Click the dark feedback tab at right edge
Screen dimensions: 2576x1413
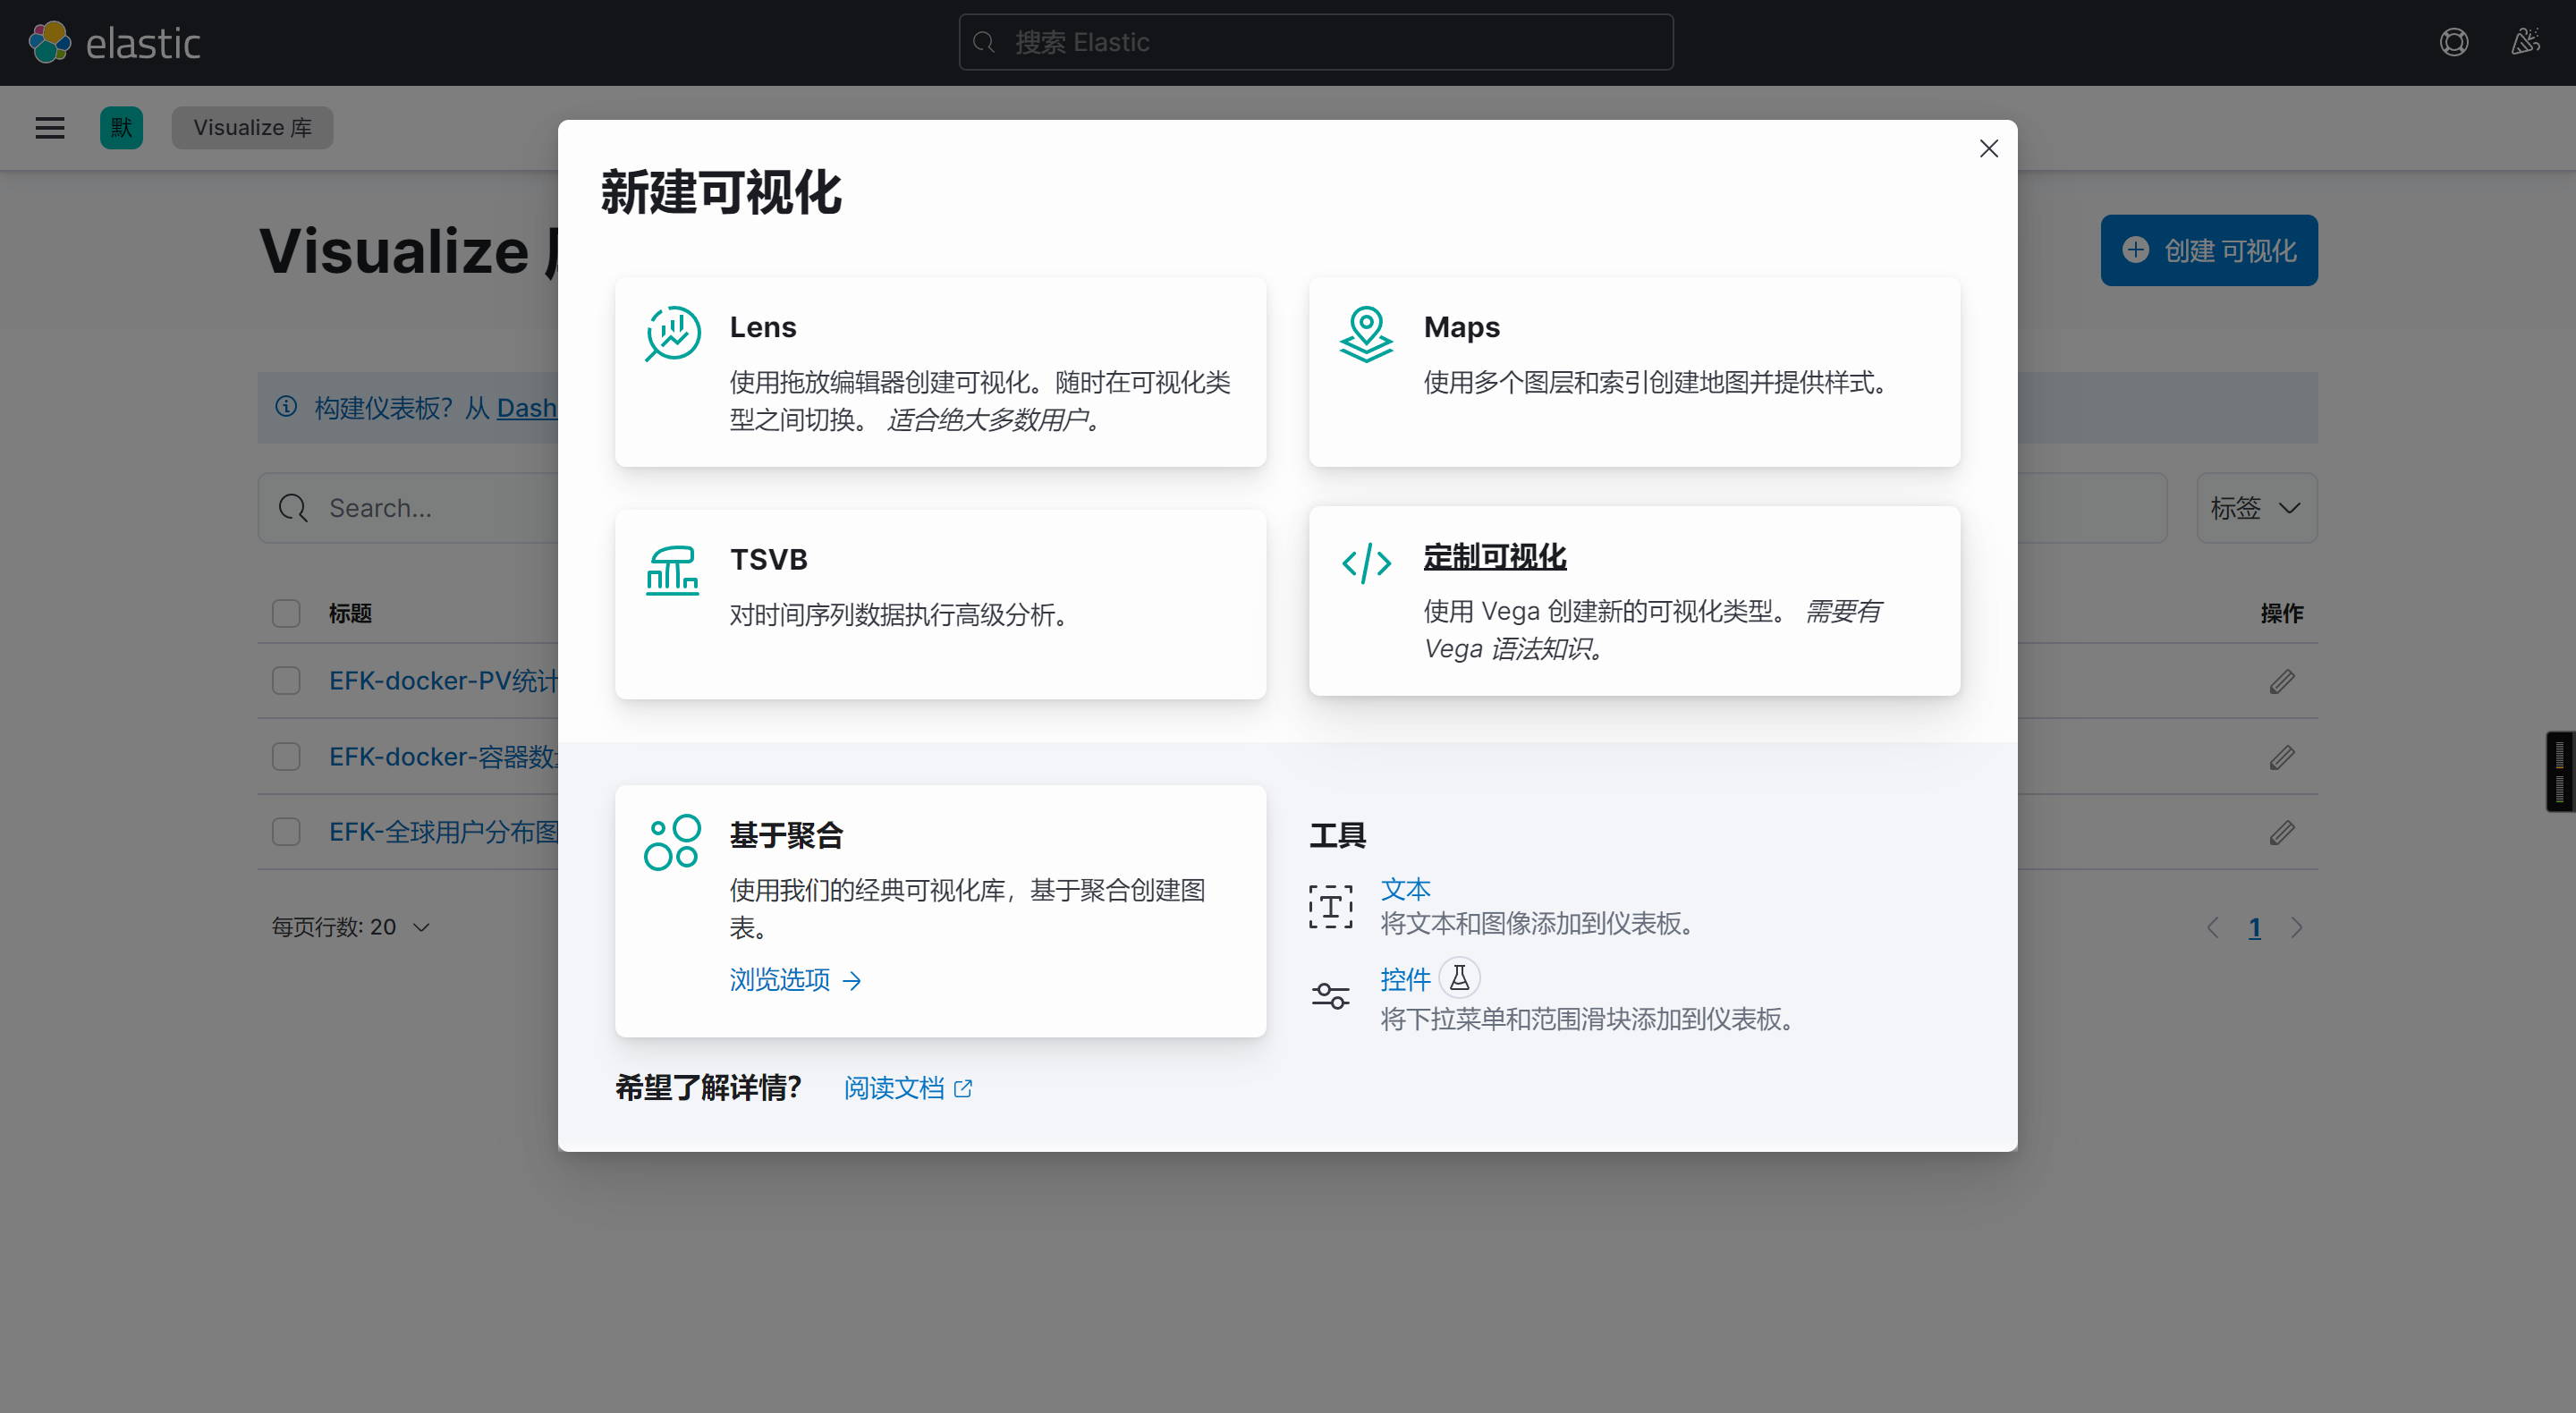pyautogui.click(x=2560, y=772)
